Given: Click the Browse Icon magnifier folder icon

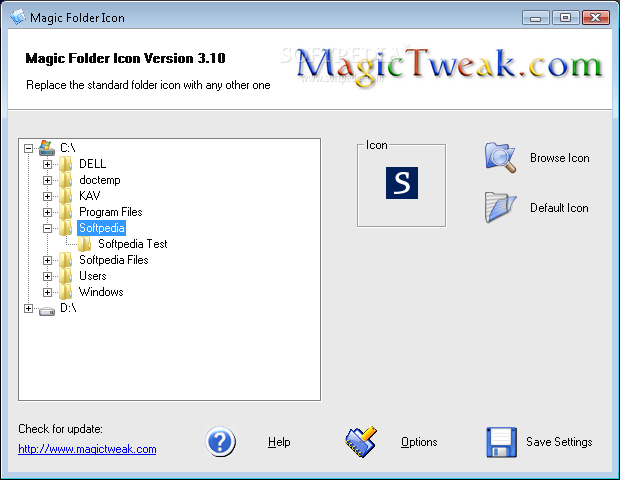Looking at the screenshot, I should tap(500, 157).
